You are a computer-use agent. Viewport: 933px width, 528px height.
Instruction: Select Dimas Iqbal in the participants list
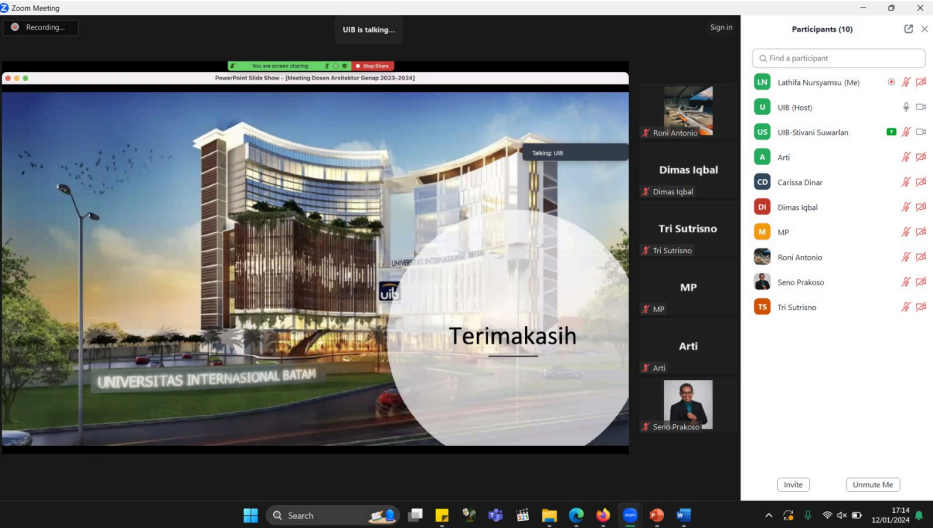tap(838, 207)
